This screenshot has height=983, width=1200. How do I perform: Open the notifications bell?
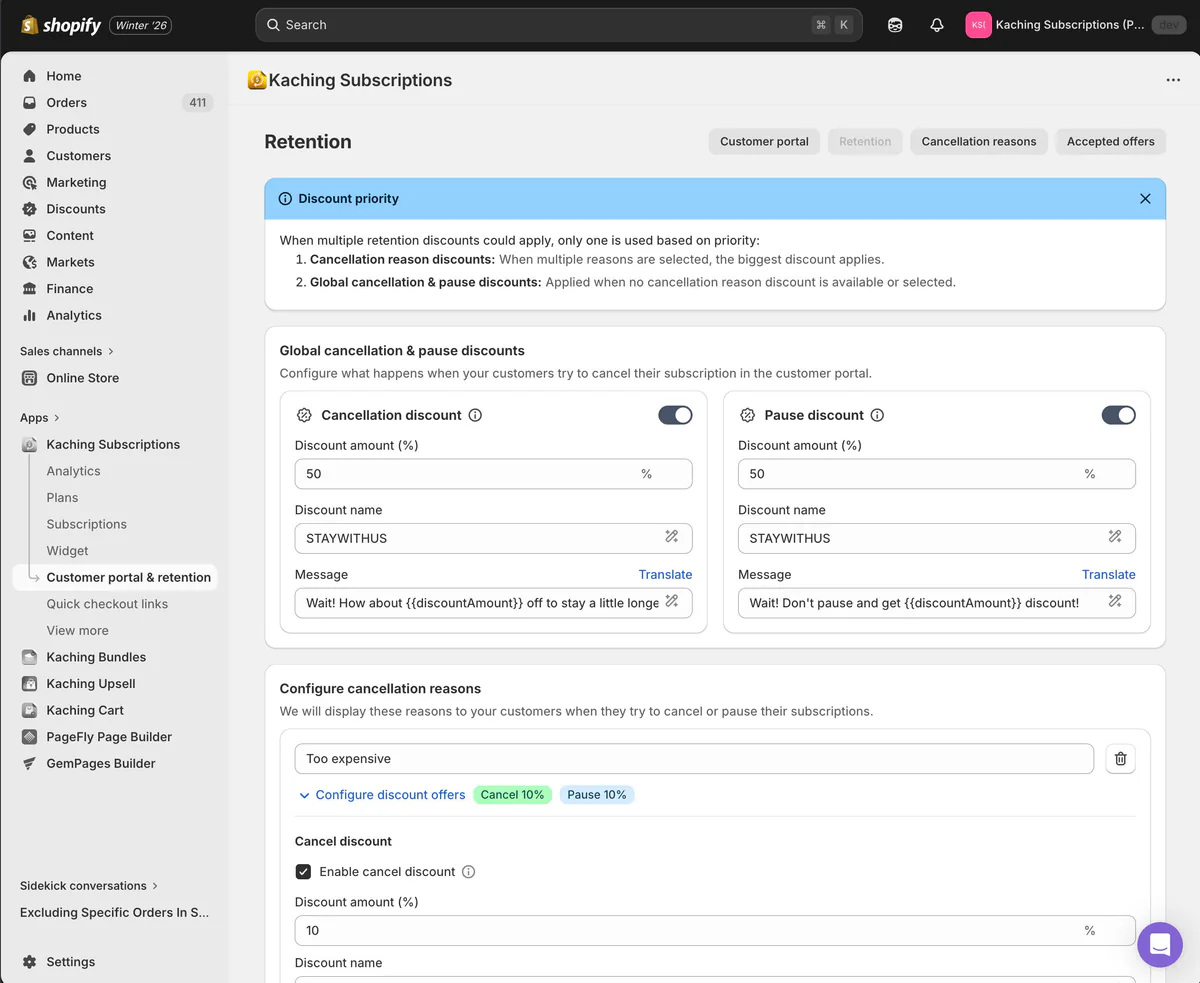point(937,25)
